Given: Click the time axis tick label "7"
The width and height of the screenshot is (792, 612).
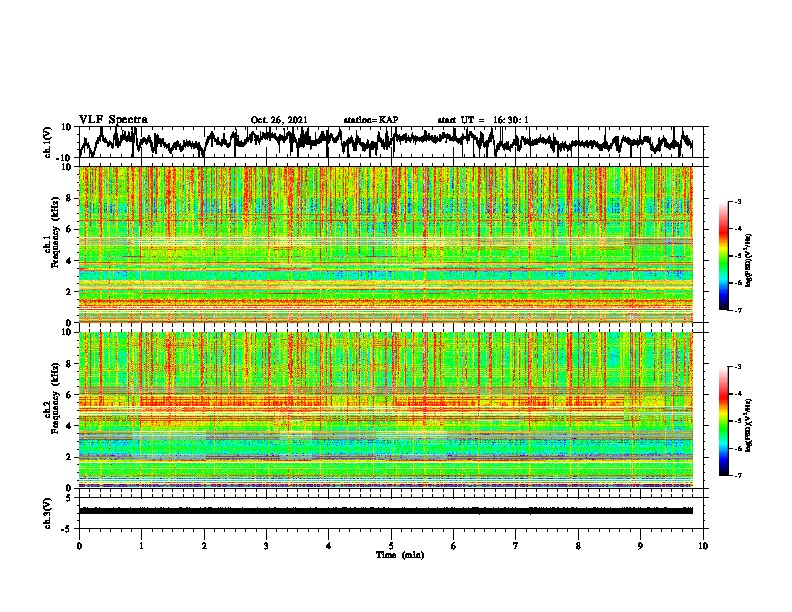Looking at the screenshot, I should coord(516,546).
